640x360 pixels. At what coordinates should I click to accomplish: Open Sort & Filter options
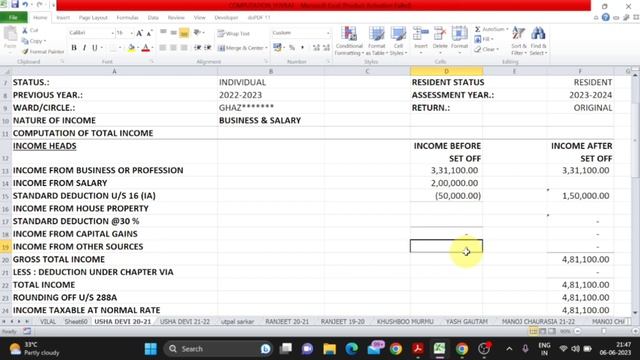pos(519,40)
